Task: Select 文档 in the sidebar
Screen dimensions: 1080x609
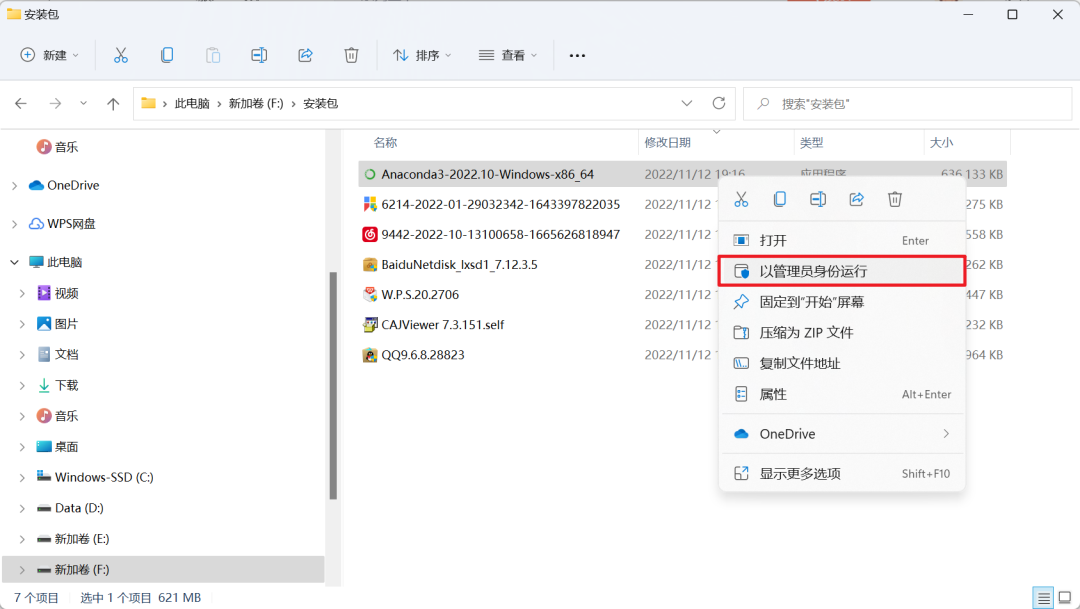Action: [x=67, y=355]
